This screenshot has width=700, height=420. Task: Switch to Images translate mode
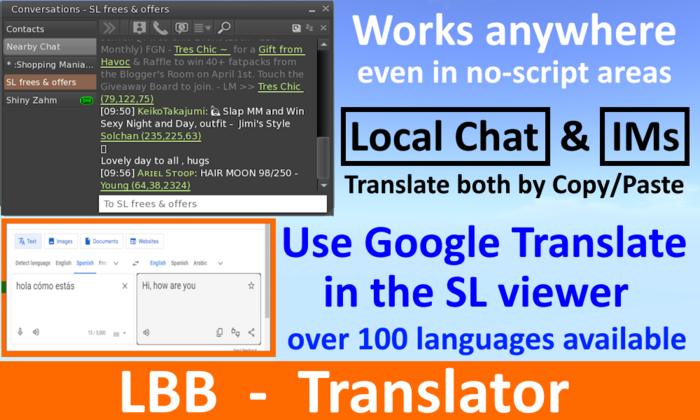pyautogui.click(x=61, y=241)
